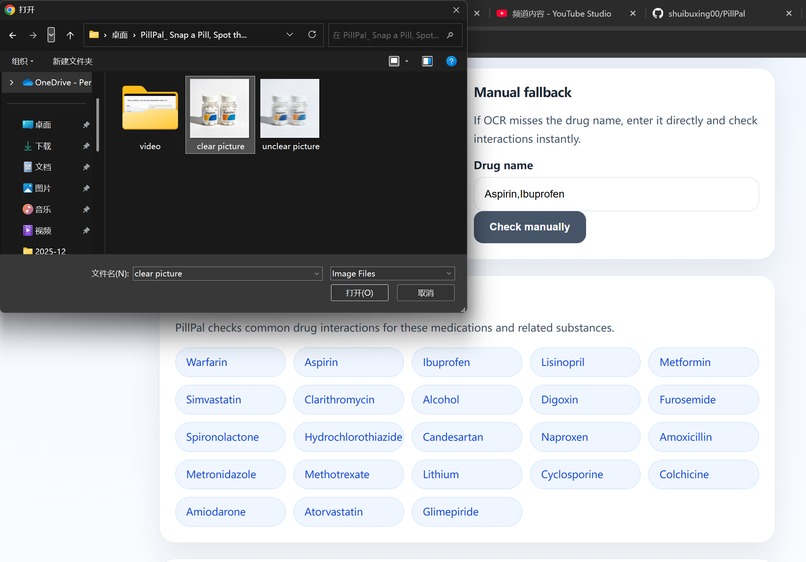
Task: Open 桌面 in quick access
Action: coord(37,124)
